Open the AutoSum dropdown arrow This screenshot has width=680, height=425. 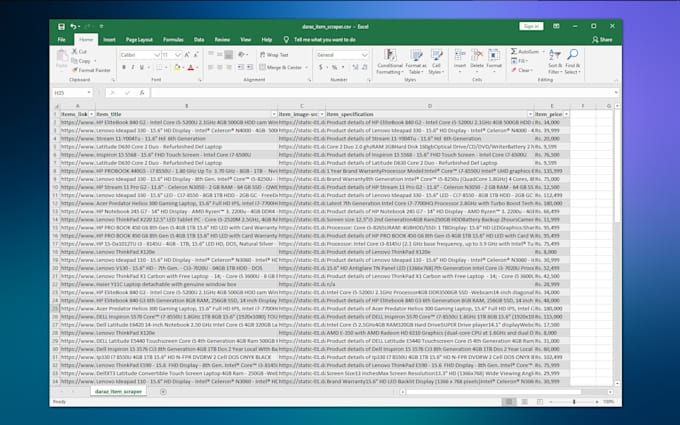pos(543,52)
